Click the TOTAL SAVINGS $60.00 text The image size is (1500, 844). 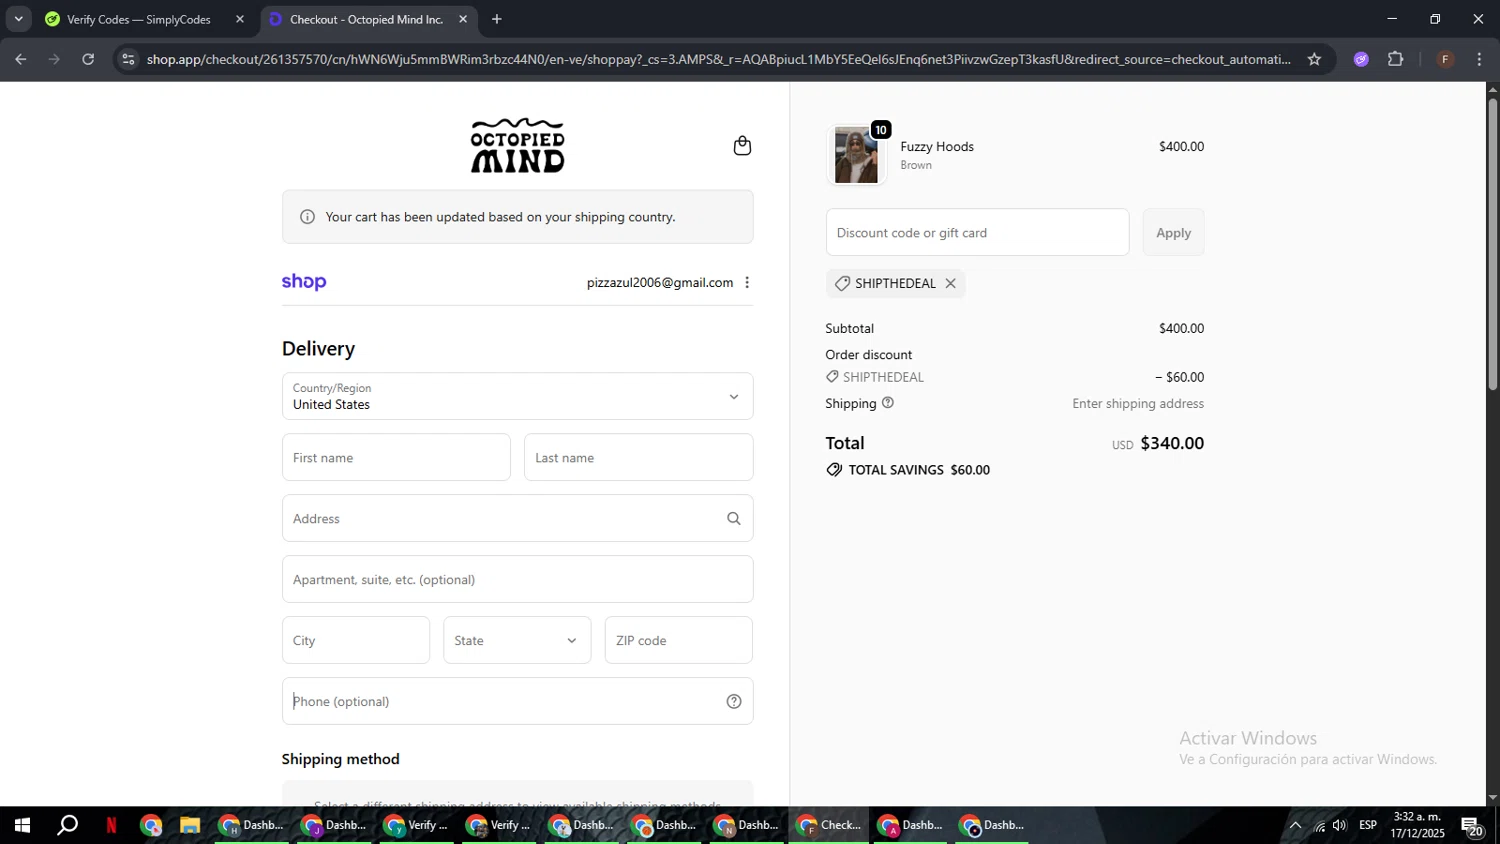pos(919,470)
